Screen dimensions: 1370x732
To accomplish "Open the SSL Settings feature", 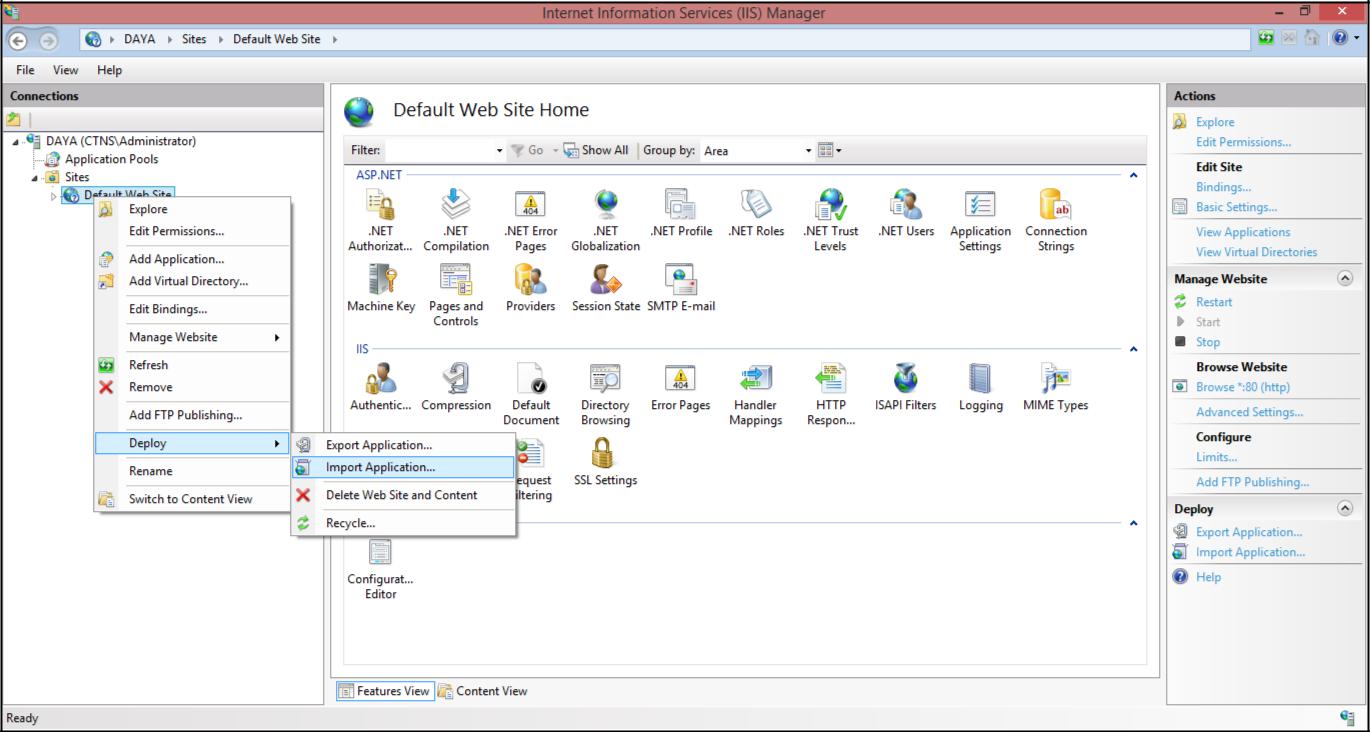I will click(x=605, y=463).
